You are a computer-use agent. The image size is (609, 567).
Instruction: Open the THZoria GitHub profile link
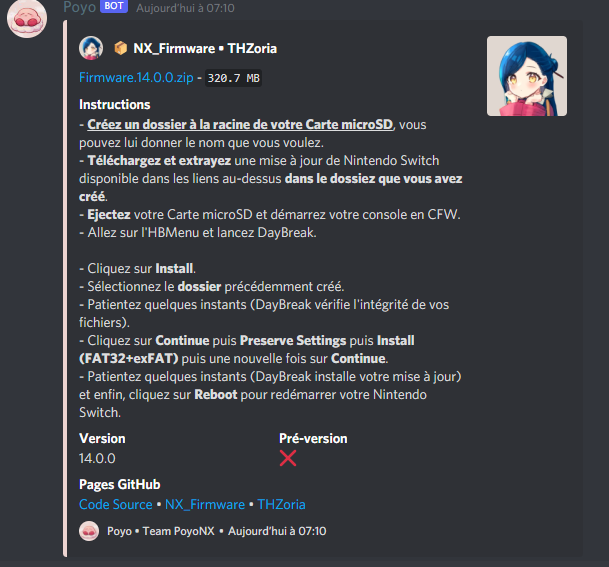click(281, 504)
